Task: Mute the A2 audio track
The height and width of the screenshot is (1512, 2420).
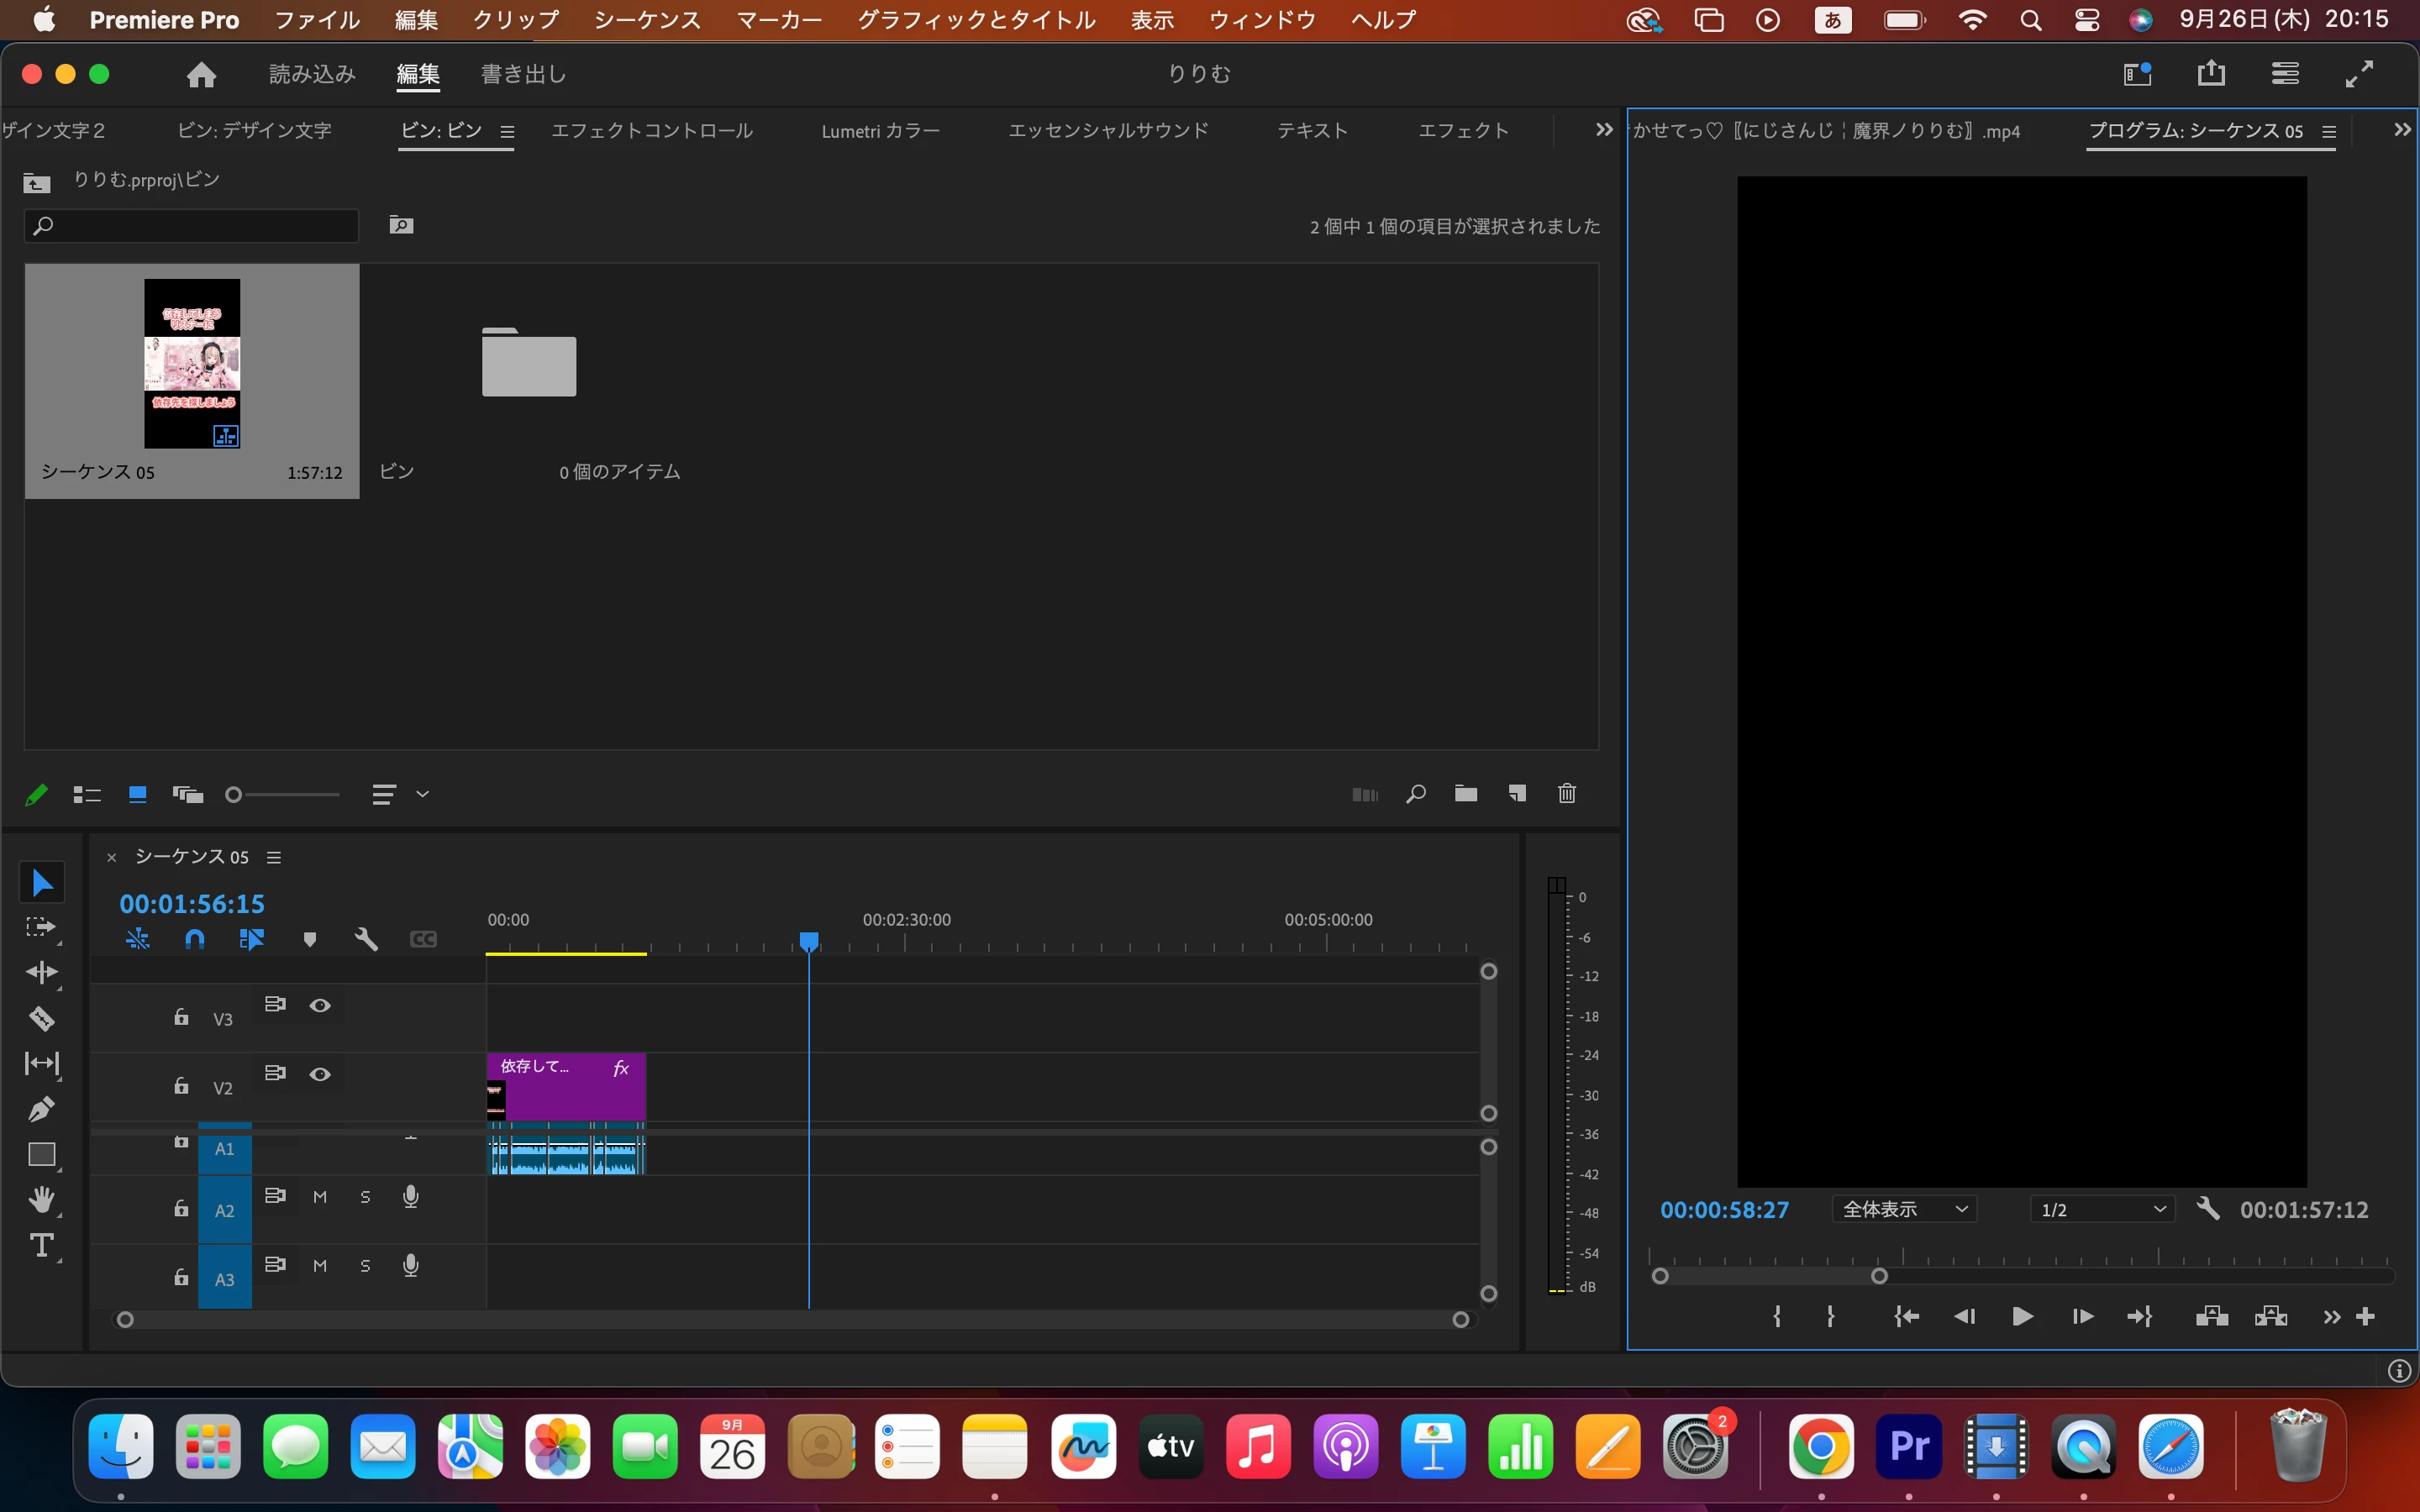Action: pyautogui.click(x=320, y=1197)
